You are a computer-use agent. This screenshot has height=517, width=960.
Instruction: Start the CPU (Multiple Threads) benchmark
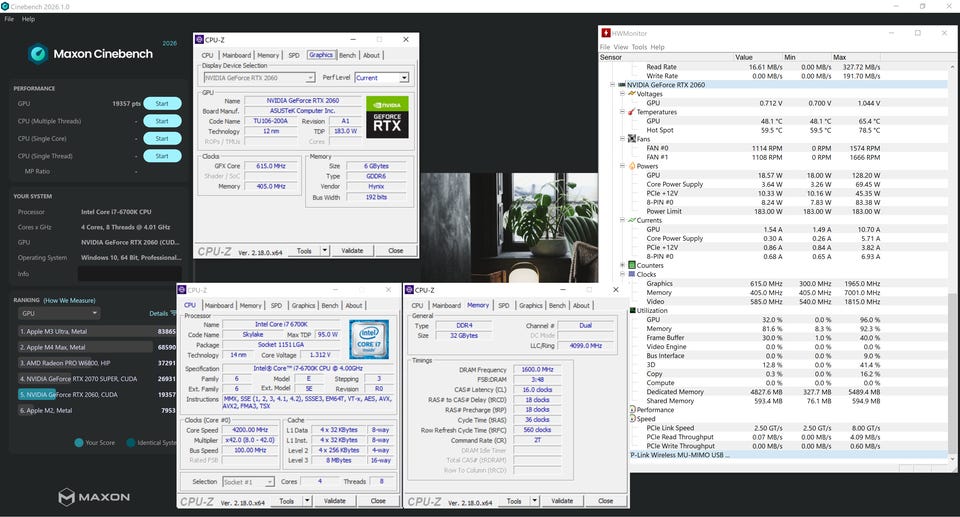point(162,121)
